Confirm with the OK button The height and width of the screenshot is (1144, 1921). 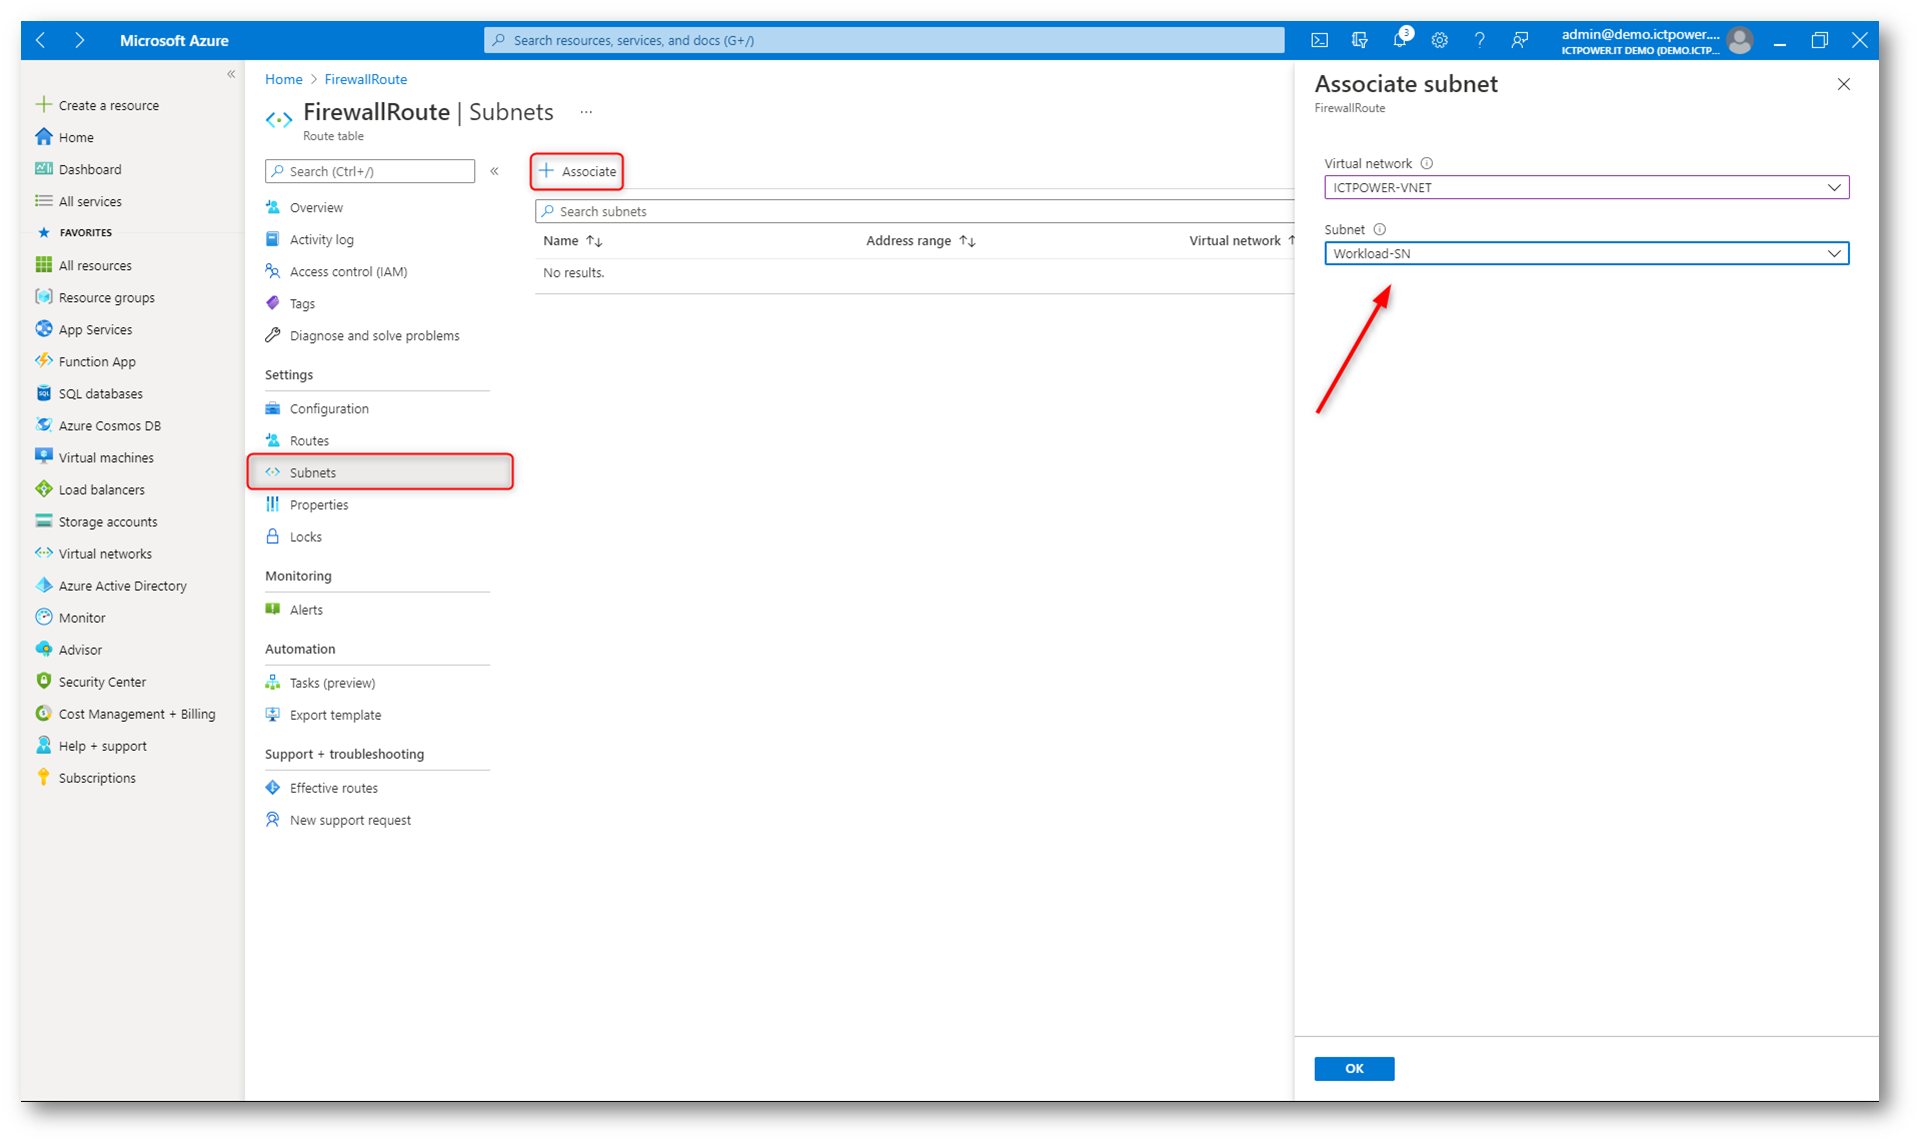click(x=1354, y=1068)
